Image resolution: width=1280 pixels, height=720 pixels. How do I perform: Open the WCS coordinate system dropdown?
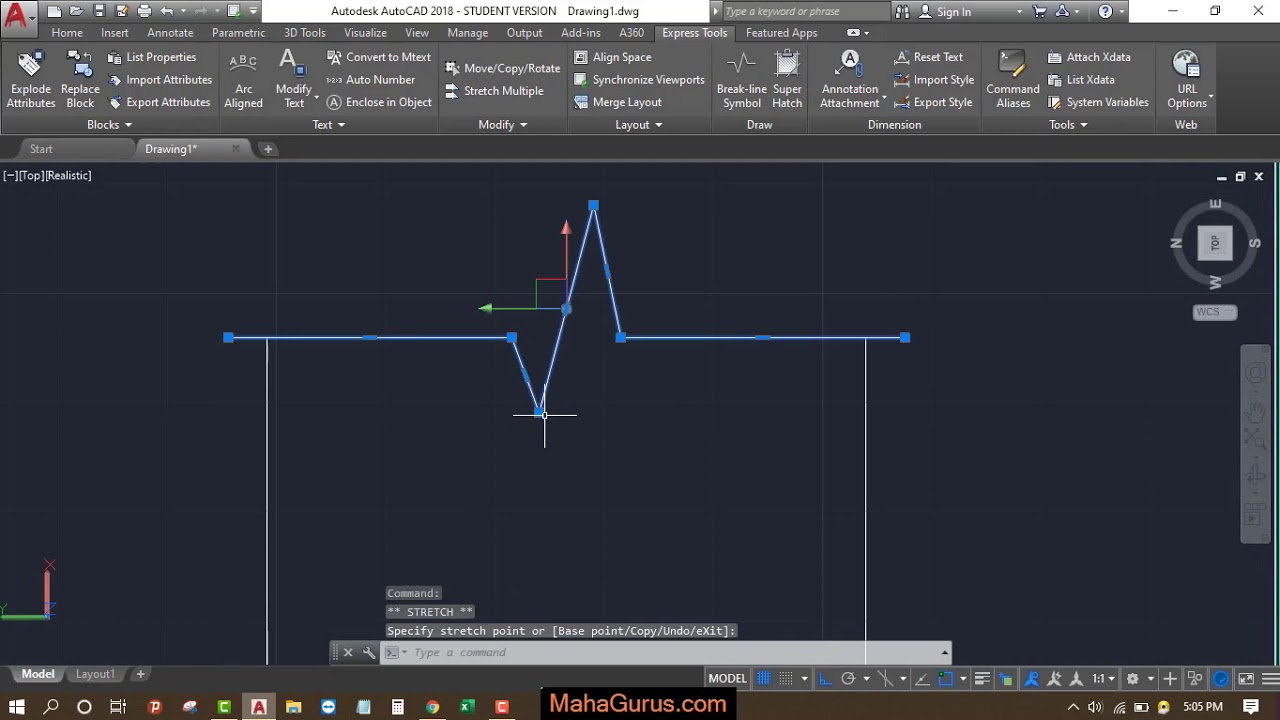1215,312
